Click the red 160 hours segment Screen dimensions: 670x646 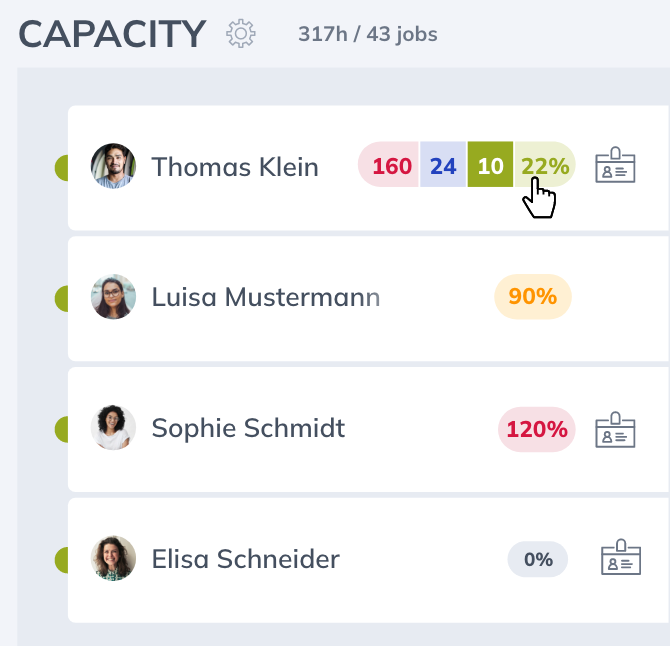coord(390,166)
